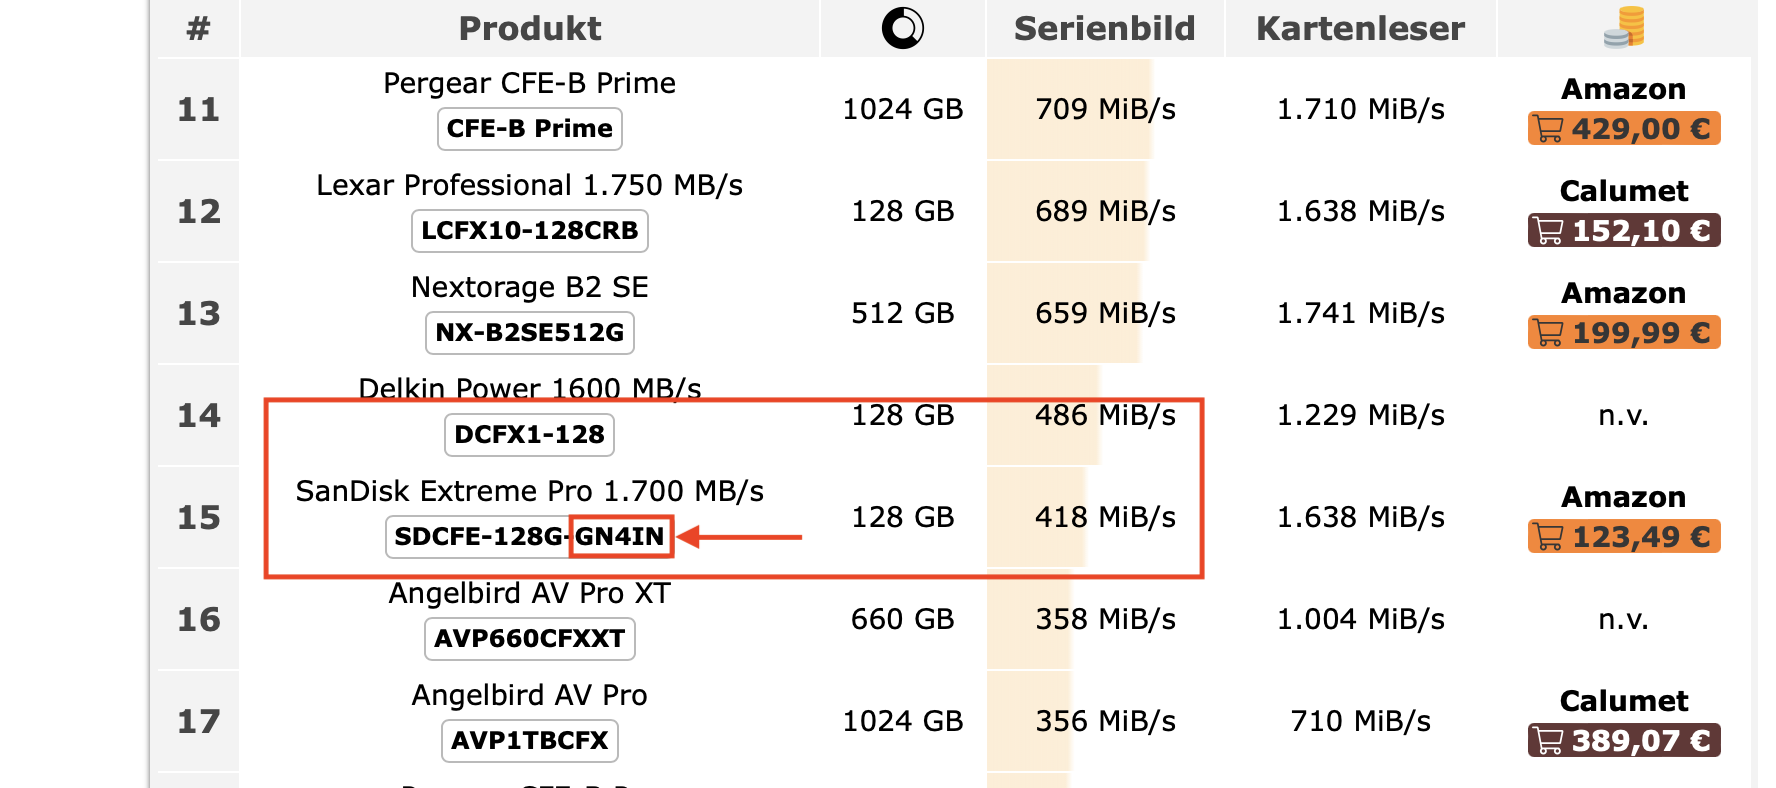Viewport: 1776px width, 788px height.
Task: Click cart icon on 389,07 € price
Action: point(1549,741)
